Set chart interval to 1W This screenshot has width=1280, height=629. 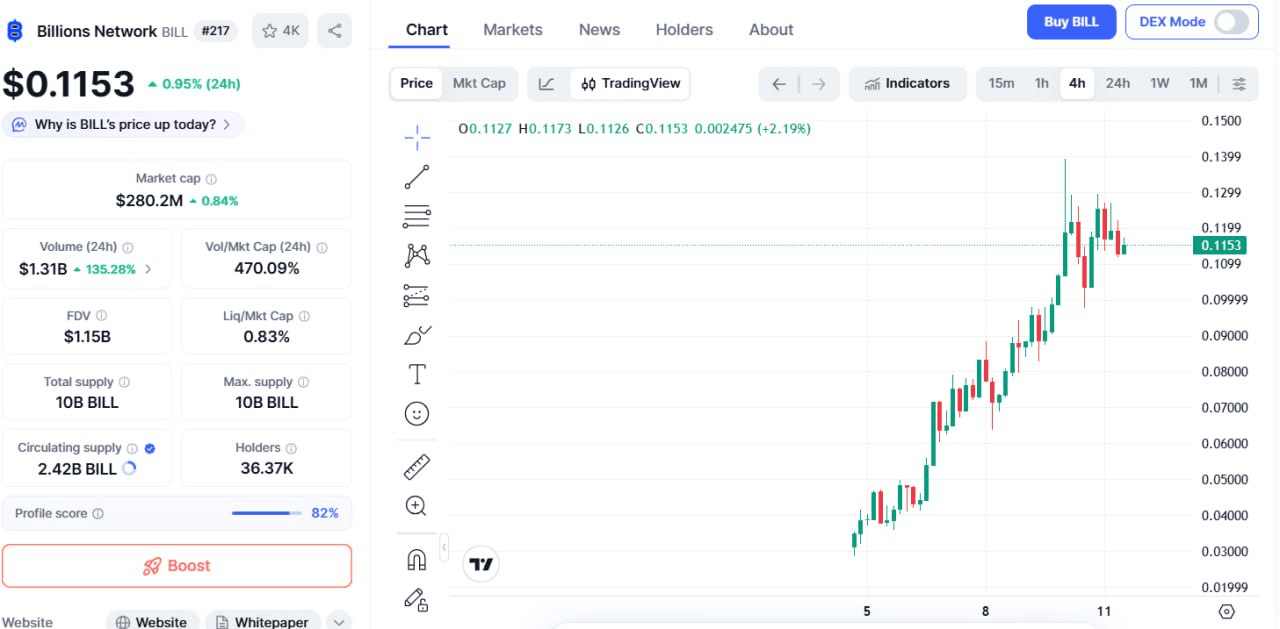(1159, 84)
